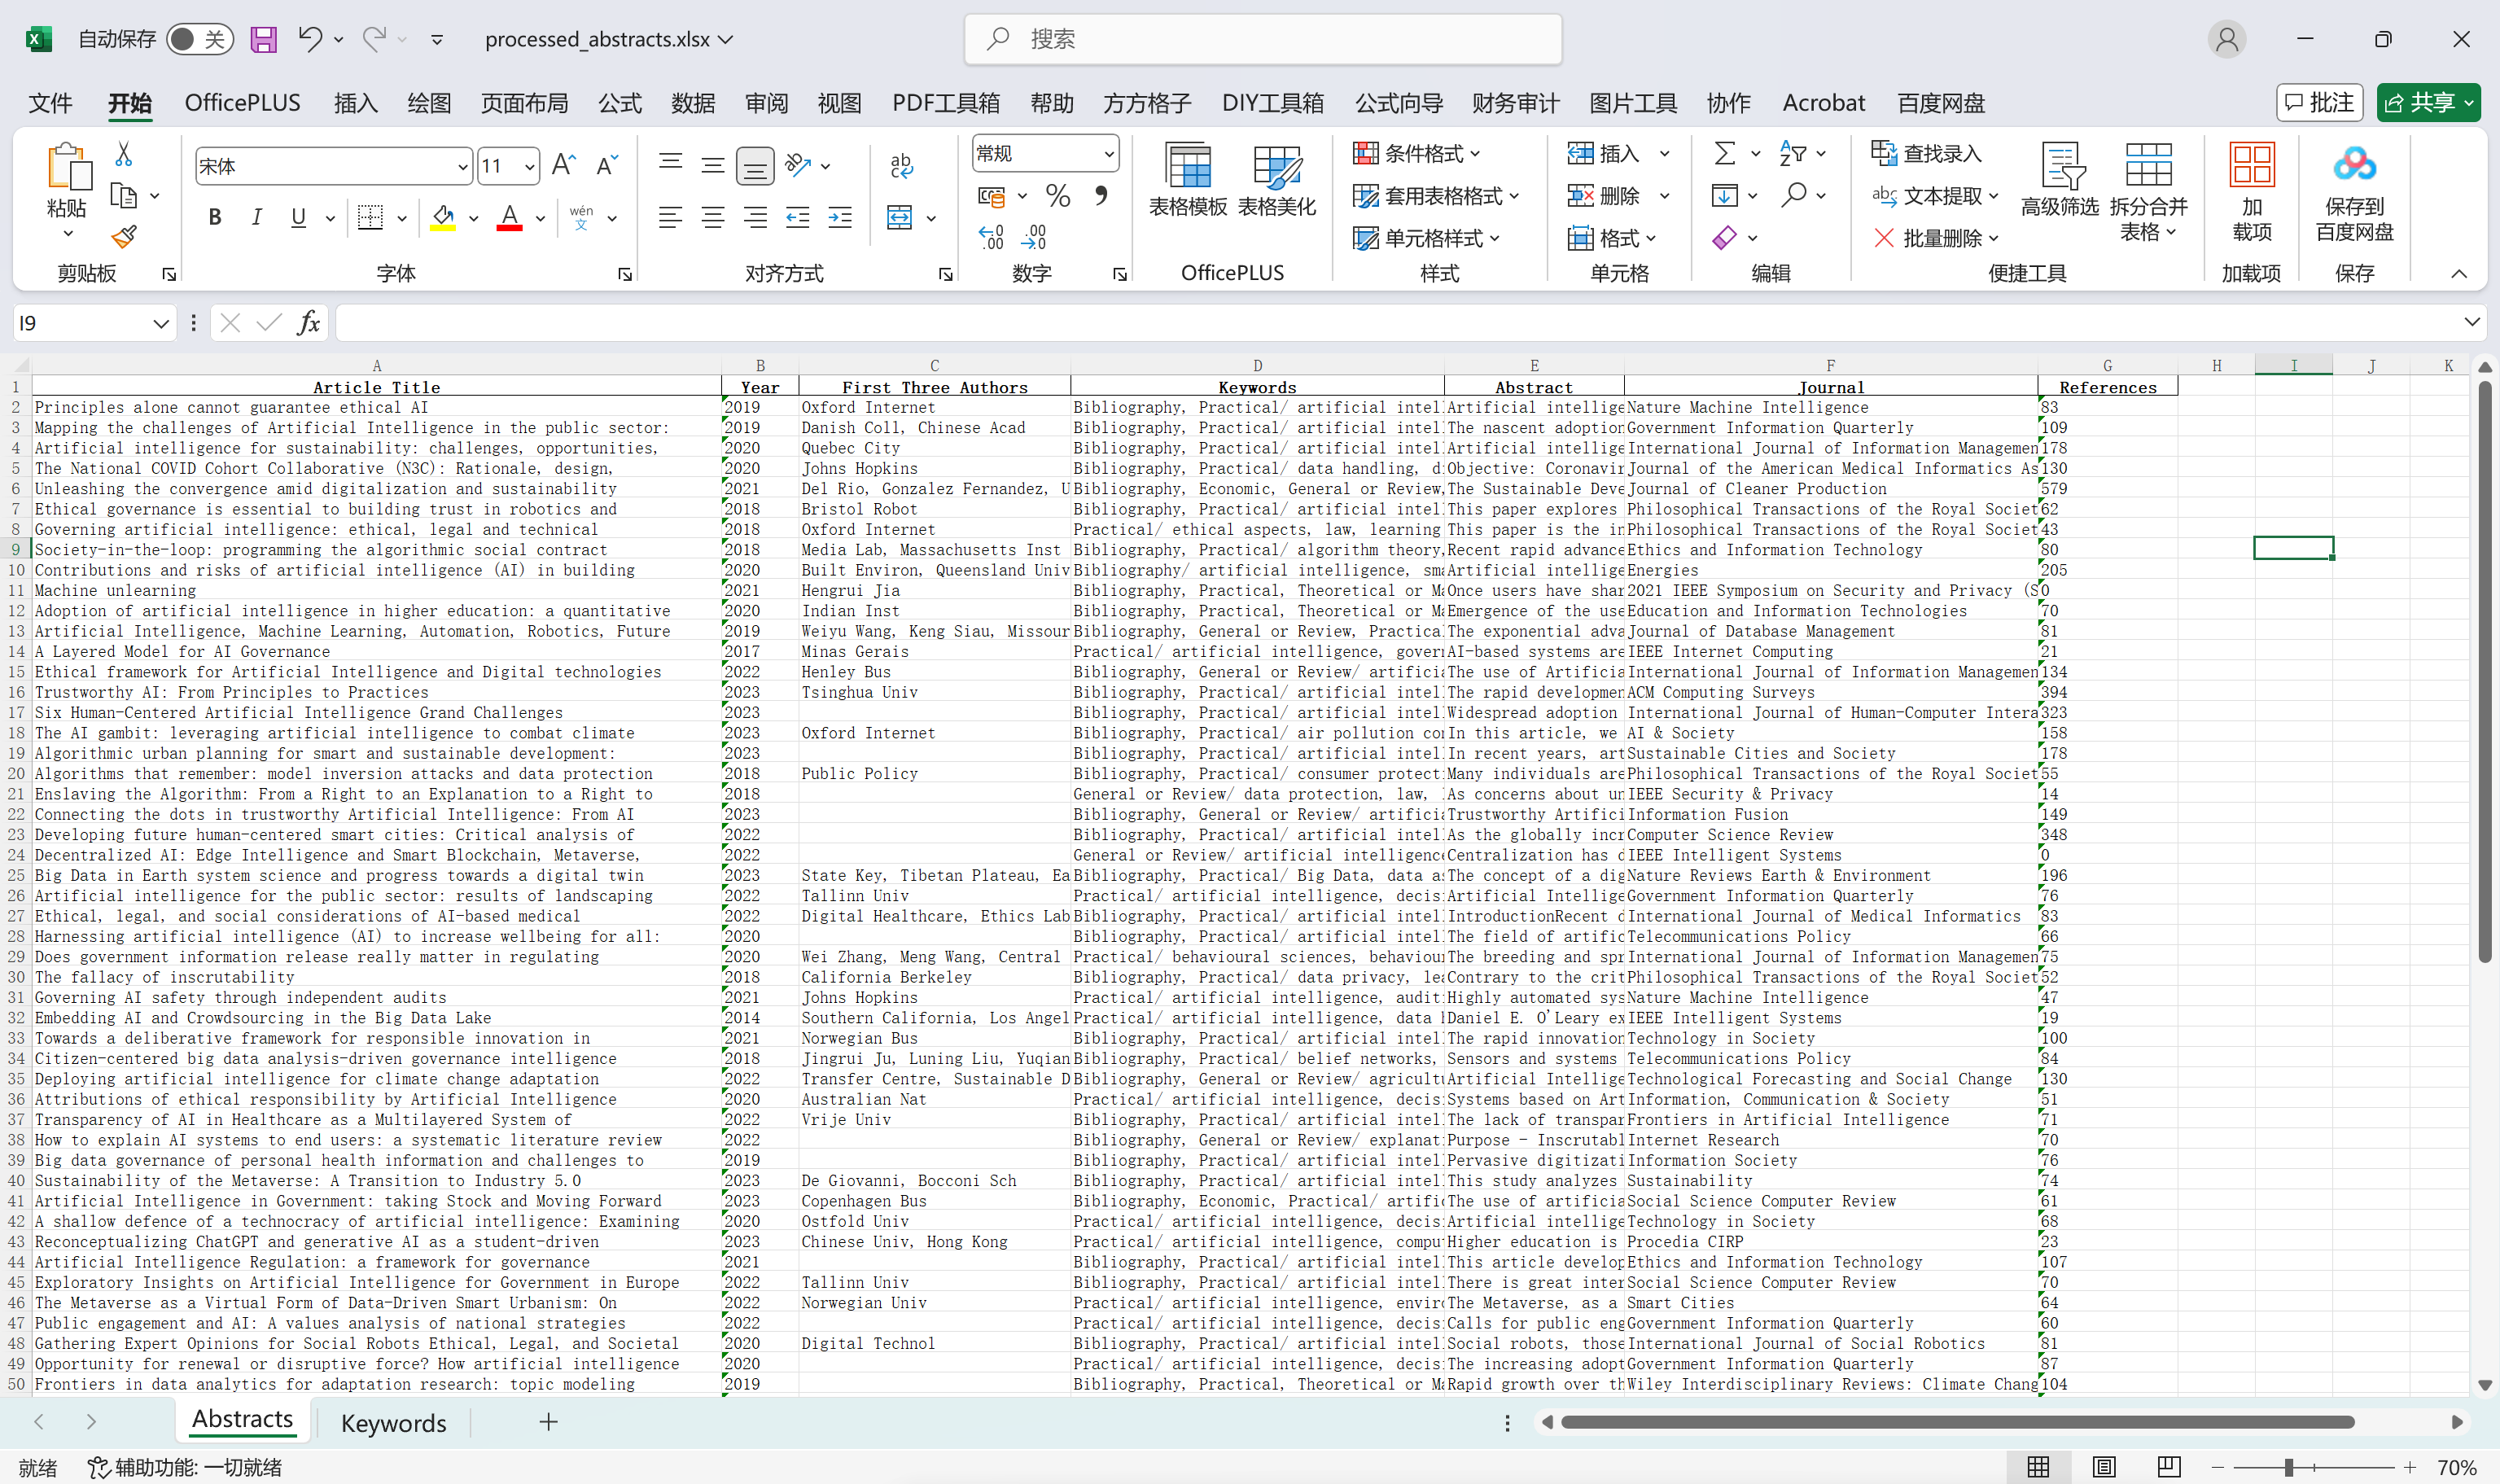
Task: Apply the Borders tool icon
Action: point(370,217)
